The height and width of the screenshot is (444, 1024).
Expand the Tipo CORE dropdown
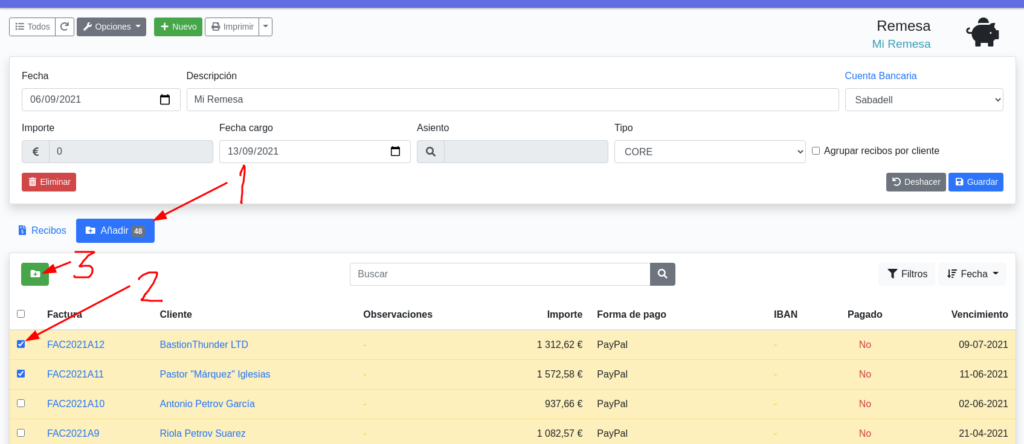(x=709, y=151)
